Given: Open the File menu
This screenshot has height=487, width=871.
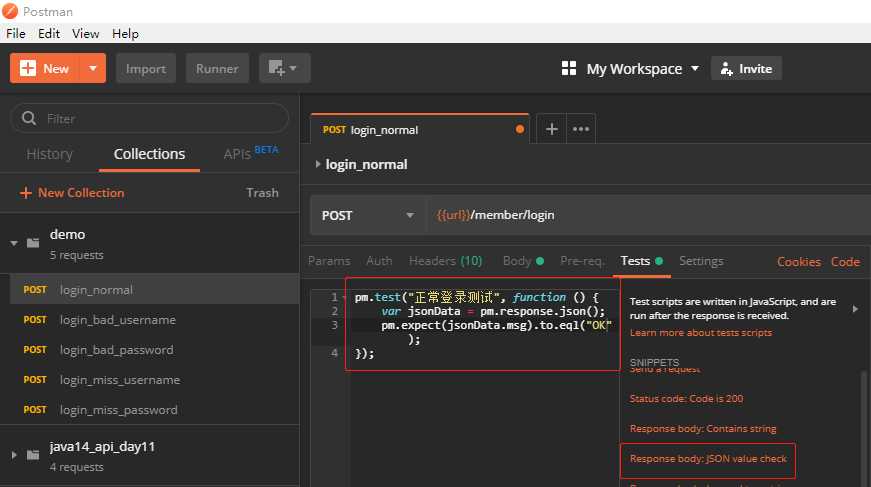Looking at the screenshot, I should pyautogui.click(x=16, y=33).
